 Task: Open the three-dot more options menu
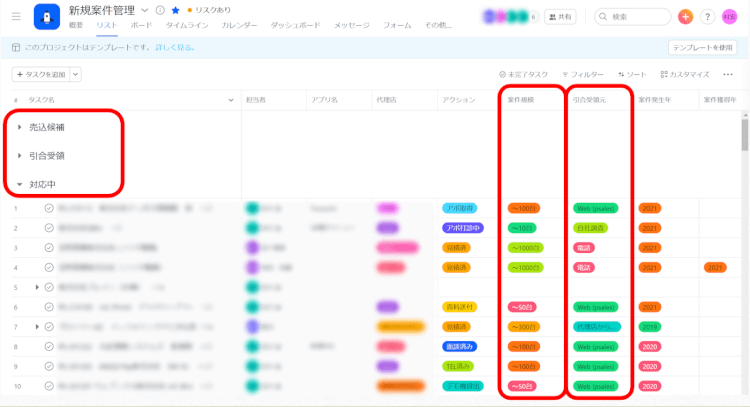point(727,74)
